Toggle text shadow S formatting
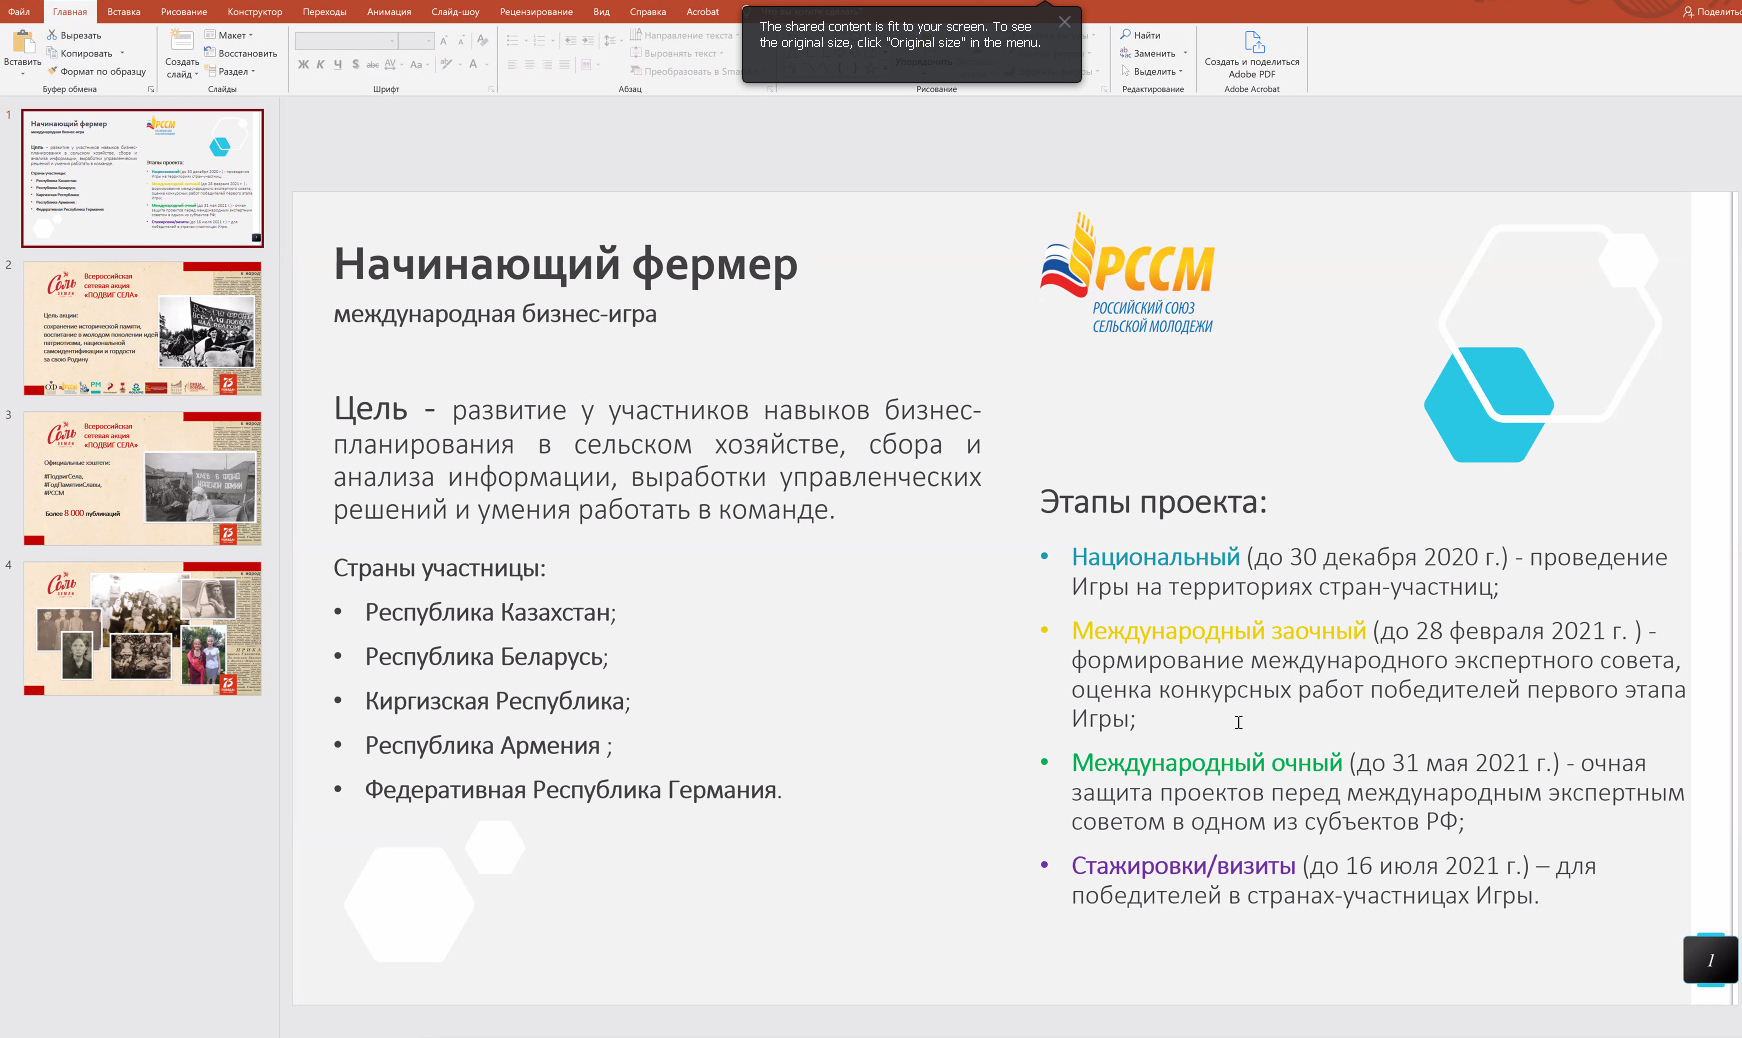Image resolution: width=1742 pixels, height=1038 pixels. (355, 64)
